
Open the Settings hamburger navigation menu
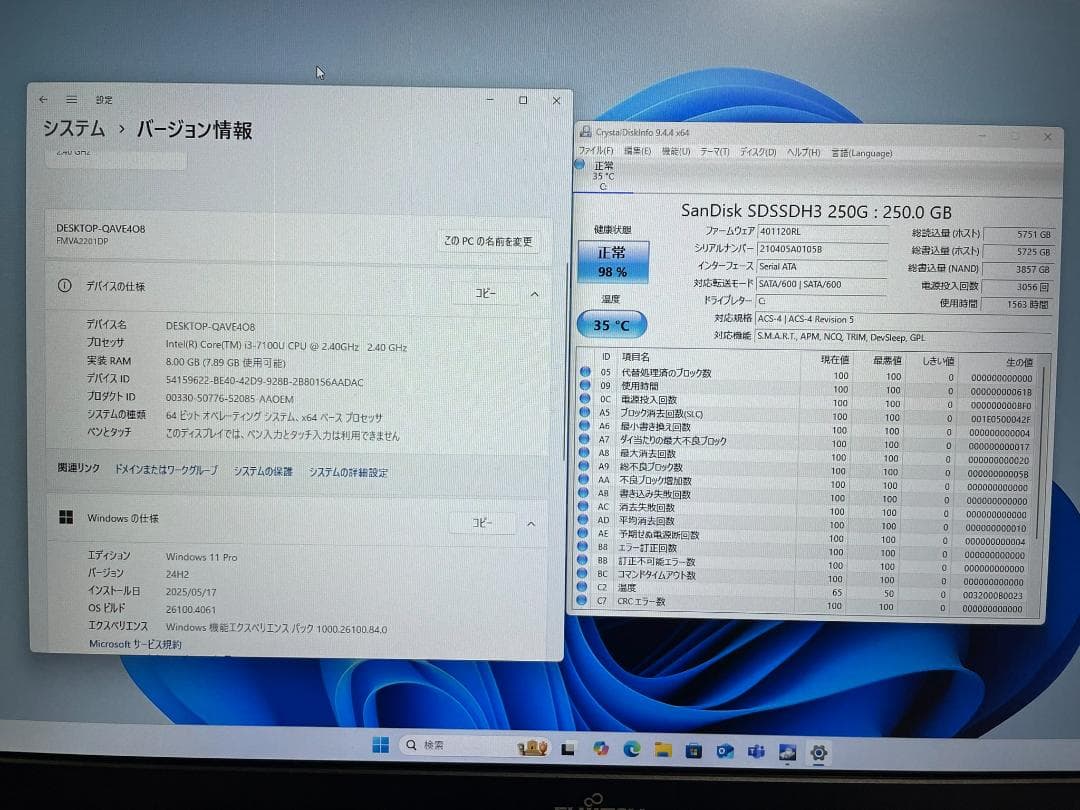[x=72, y=99]
